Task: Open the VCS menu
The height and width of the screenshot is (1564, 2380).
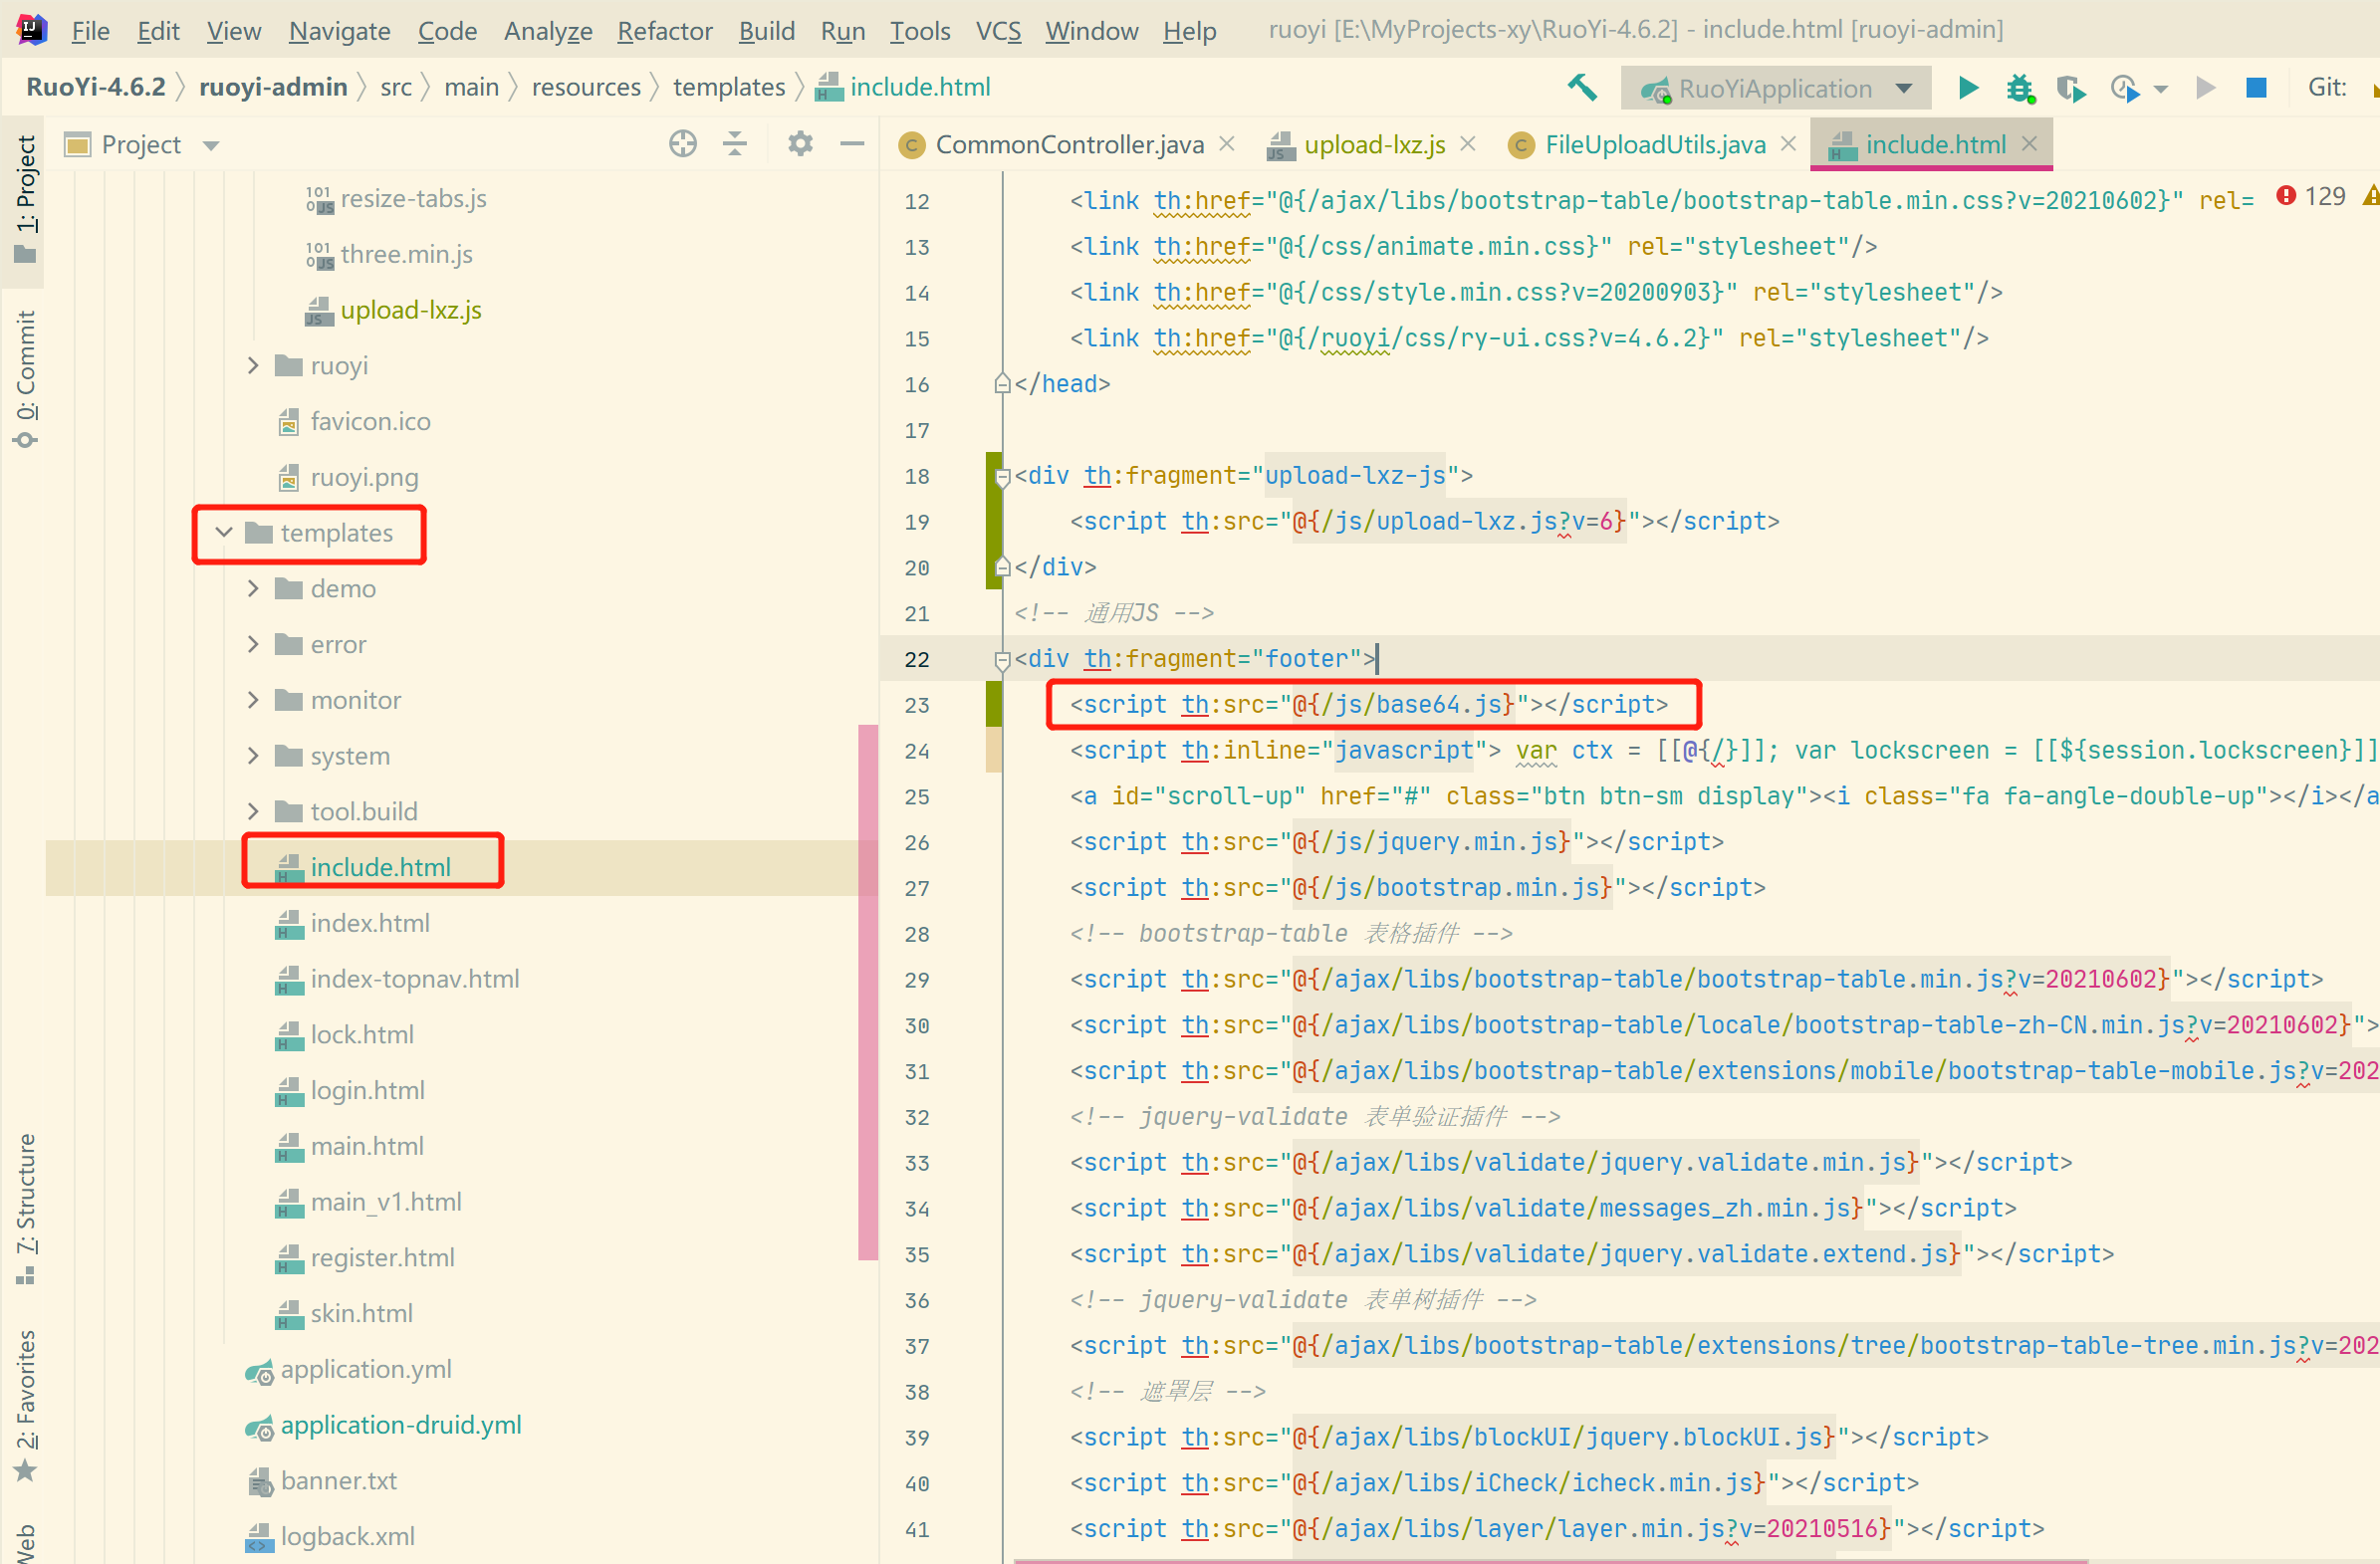Action: (x=998, y=31)
